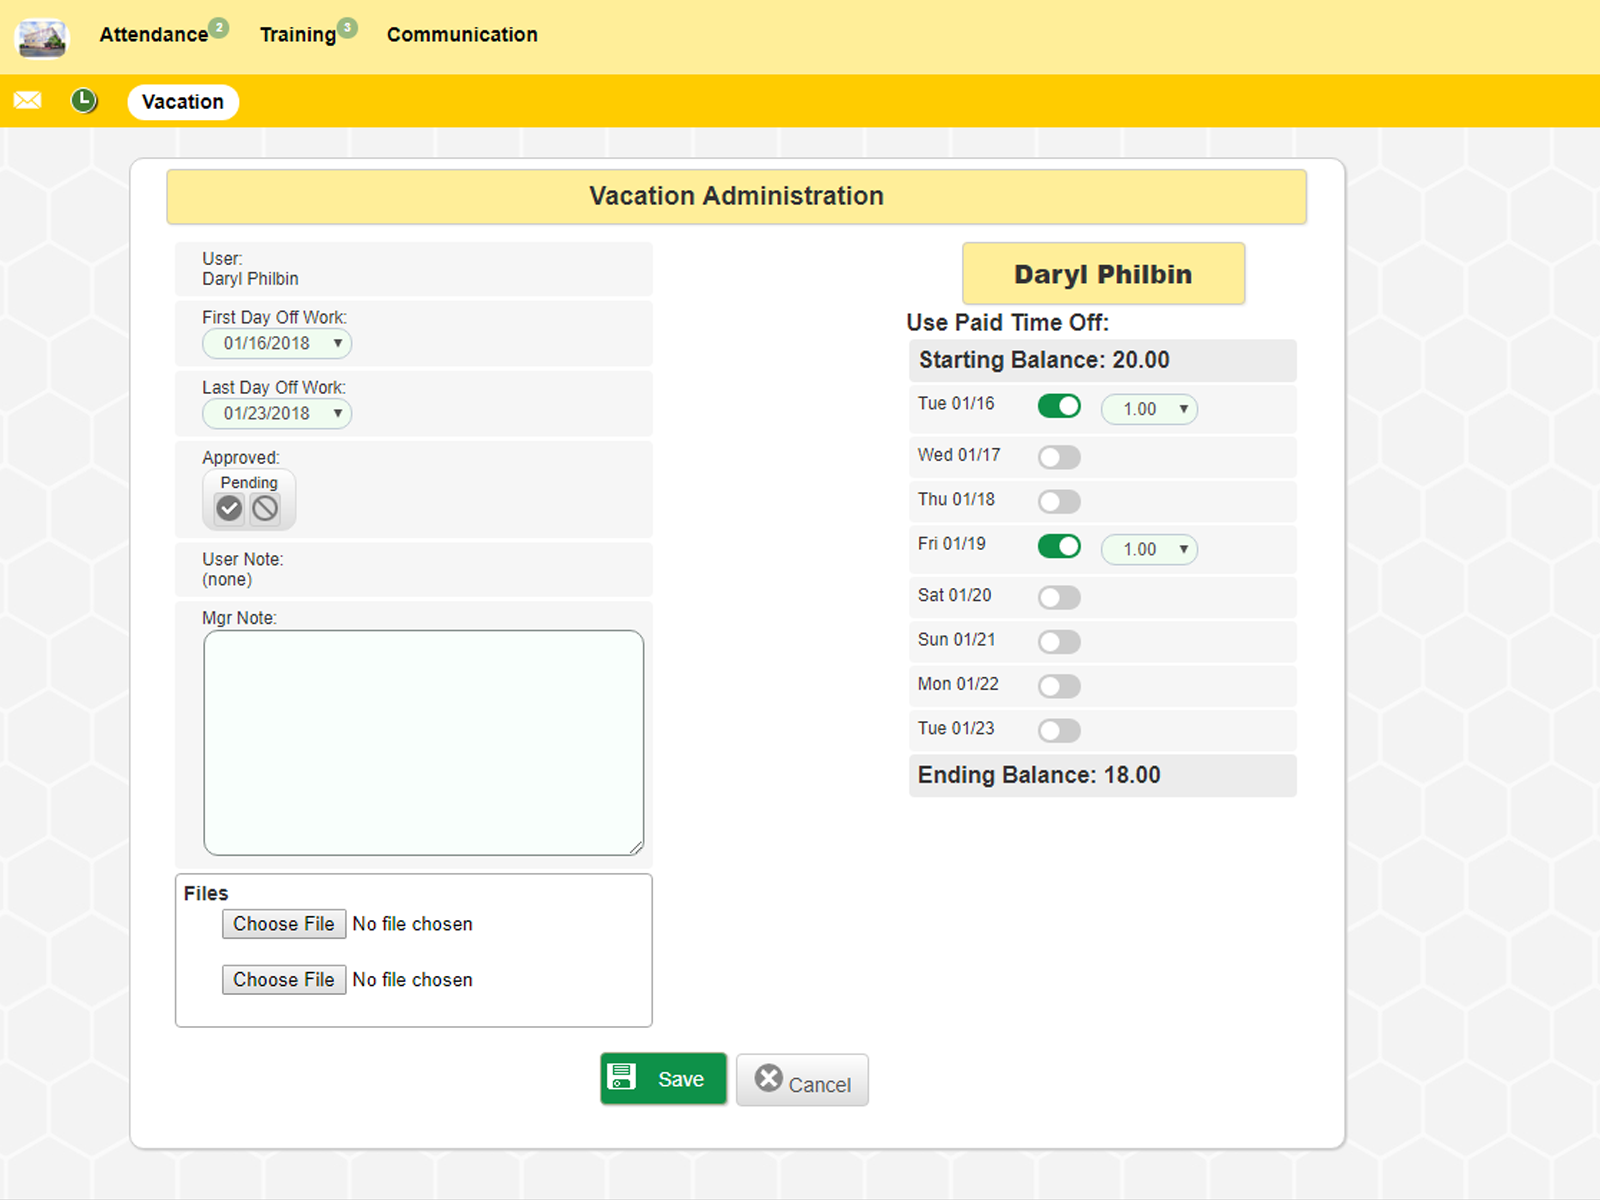Enable paid time off for Wed 01/17
The height and width of the screenshot is (1200, 1600).
point(1059,457)
